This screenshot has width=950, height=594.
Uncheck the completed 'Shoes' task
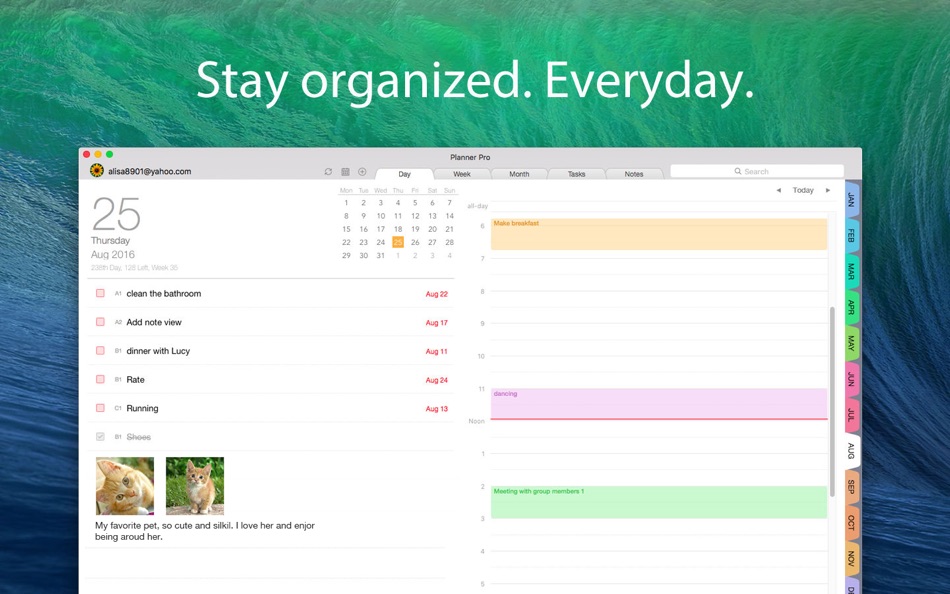click(x=100, y=436)
